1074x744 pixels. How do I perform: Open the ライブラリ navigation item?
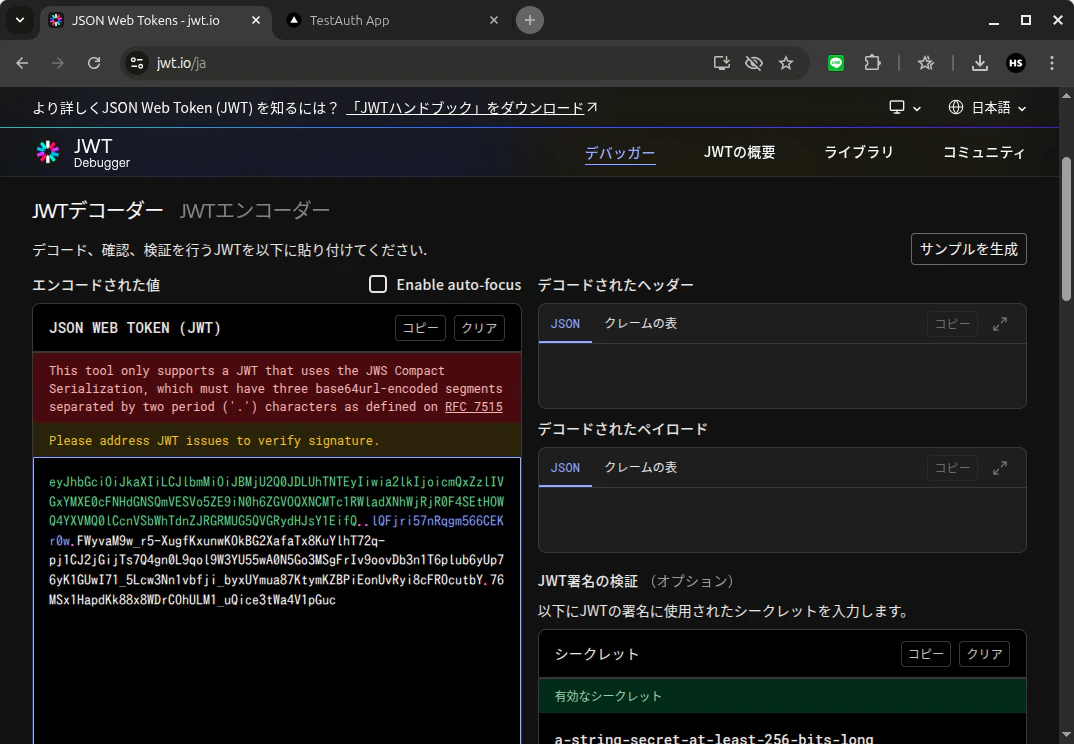coord(858,152)
